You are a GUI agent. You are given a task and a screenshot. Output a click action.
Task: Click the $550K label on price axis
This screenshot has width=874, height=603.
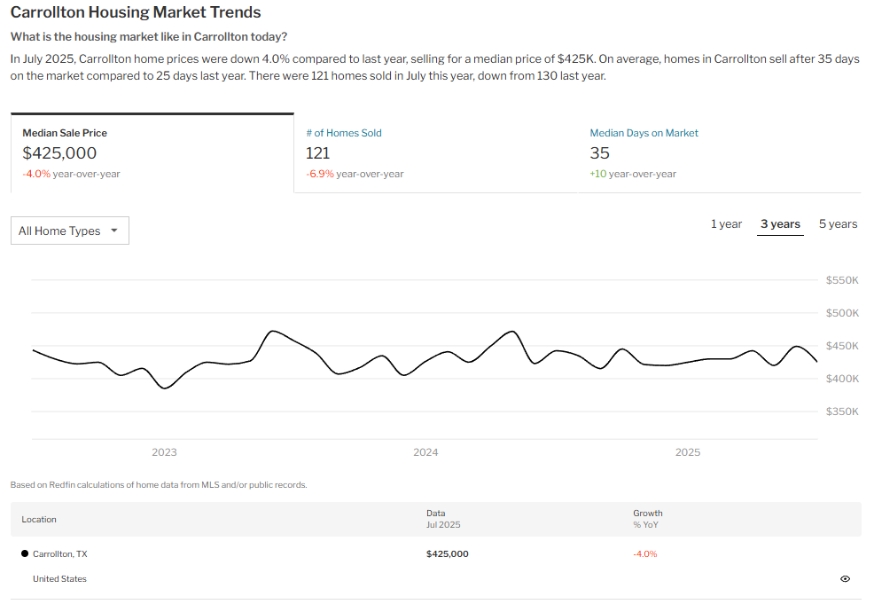[842, 281]
